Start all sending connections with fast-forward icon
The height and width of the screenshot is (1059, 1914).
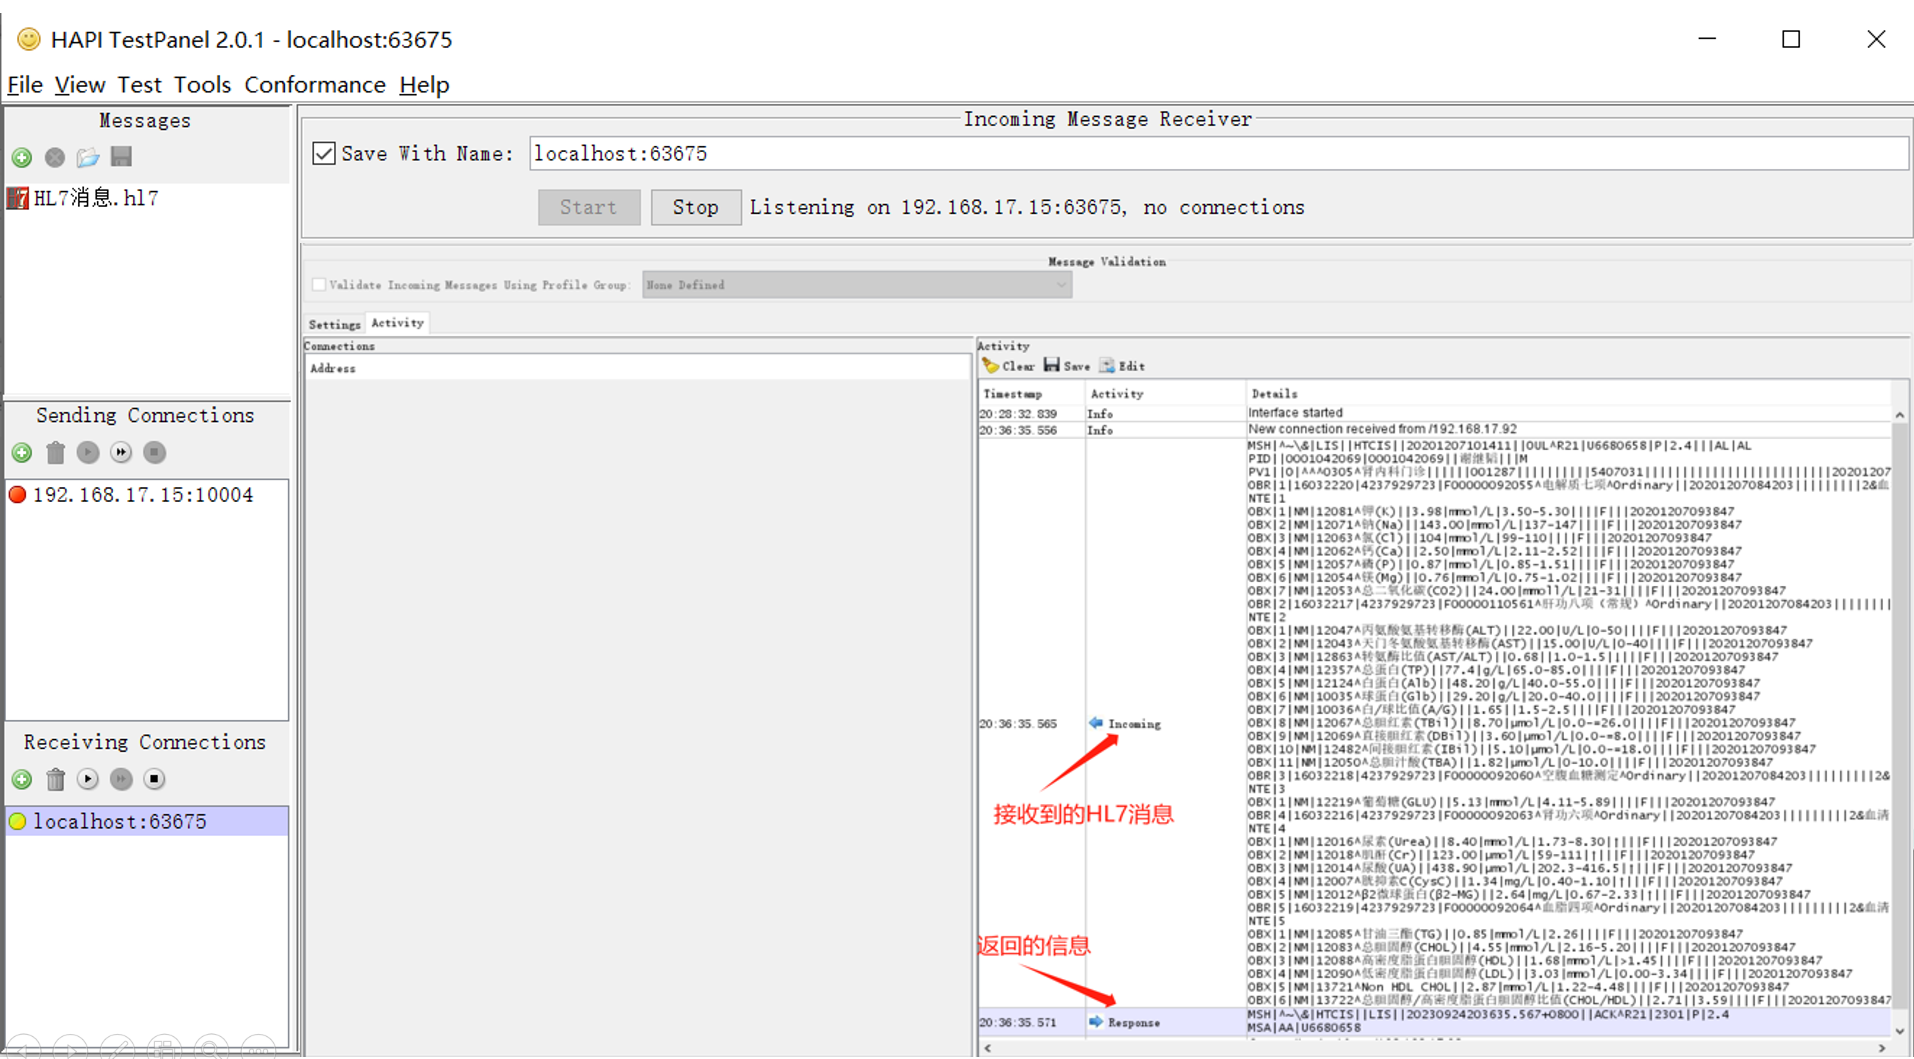121,453
